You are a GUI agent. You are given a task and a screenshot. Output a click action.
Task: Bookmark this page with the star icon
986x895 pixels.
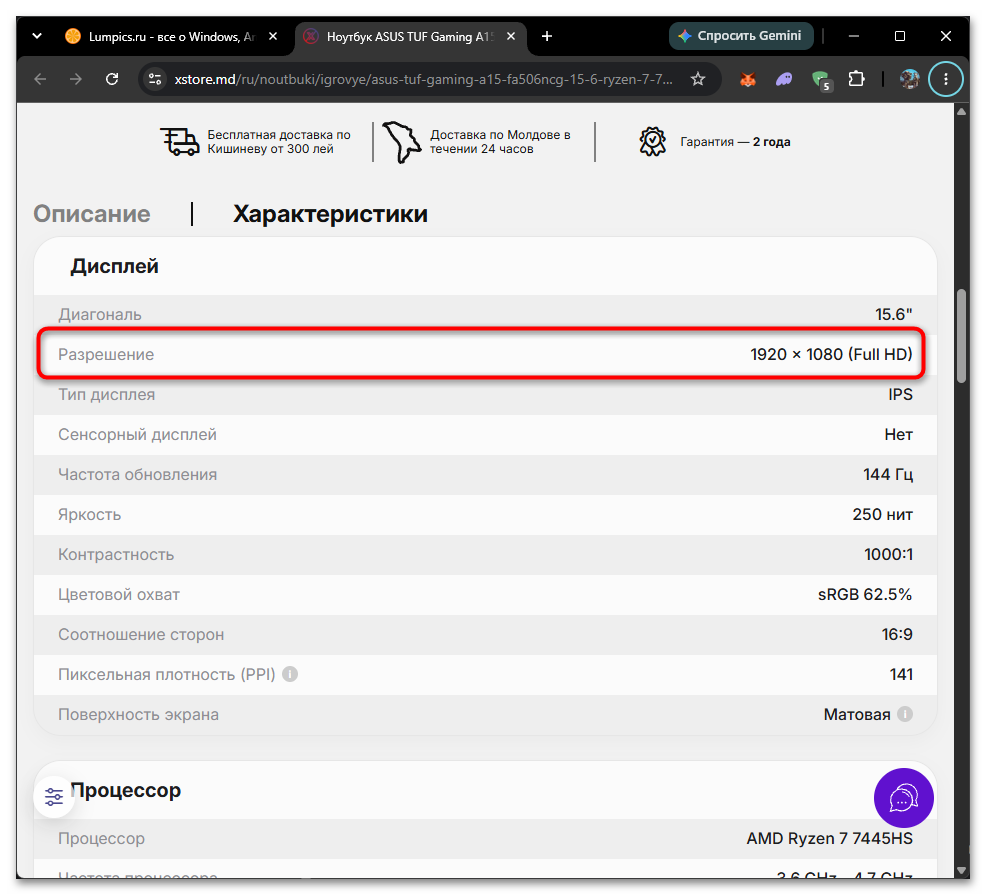point(698,79)
